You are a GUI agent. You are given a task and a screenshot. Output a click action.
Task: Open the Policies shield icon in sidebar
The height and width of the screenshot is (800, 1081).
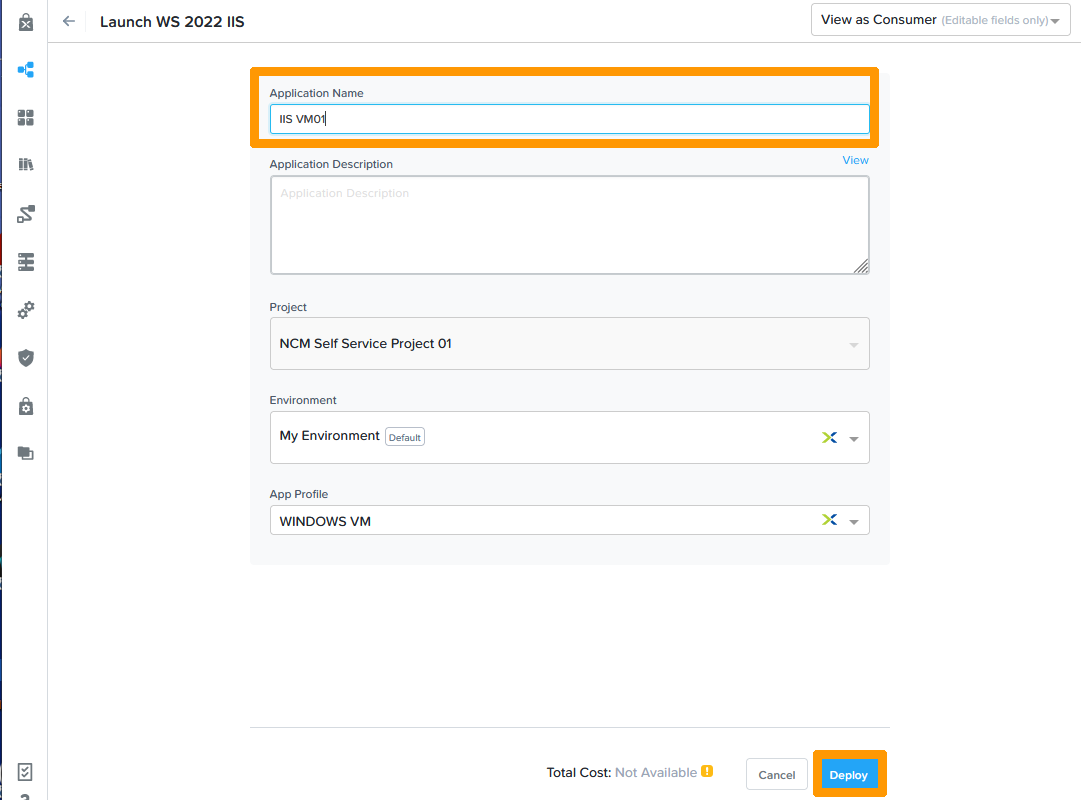pos(26,358)
